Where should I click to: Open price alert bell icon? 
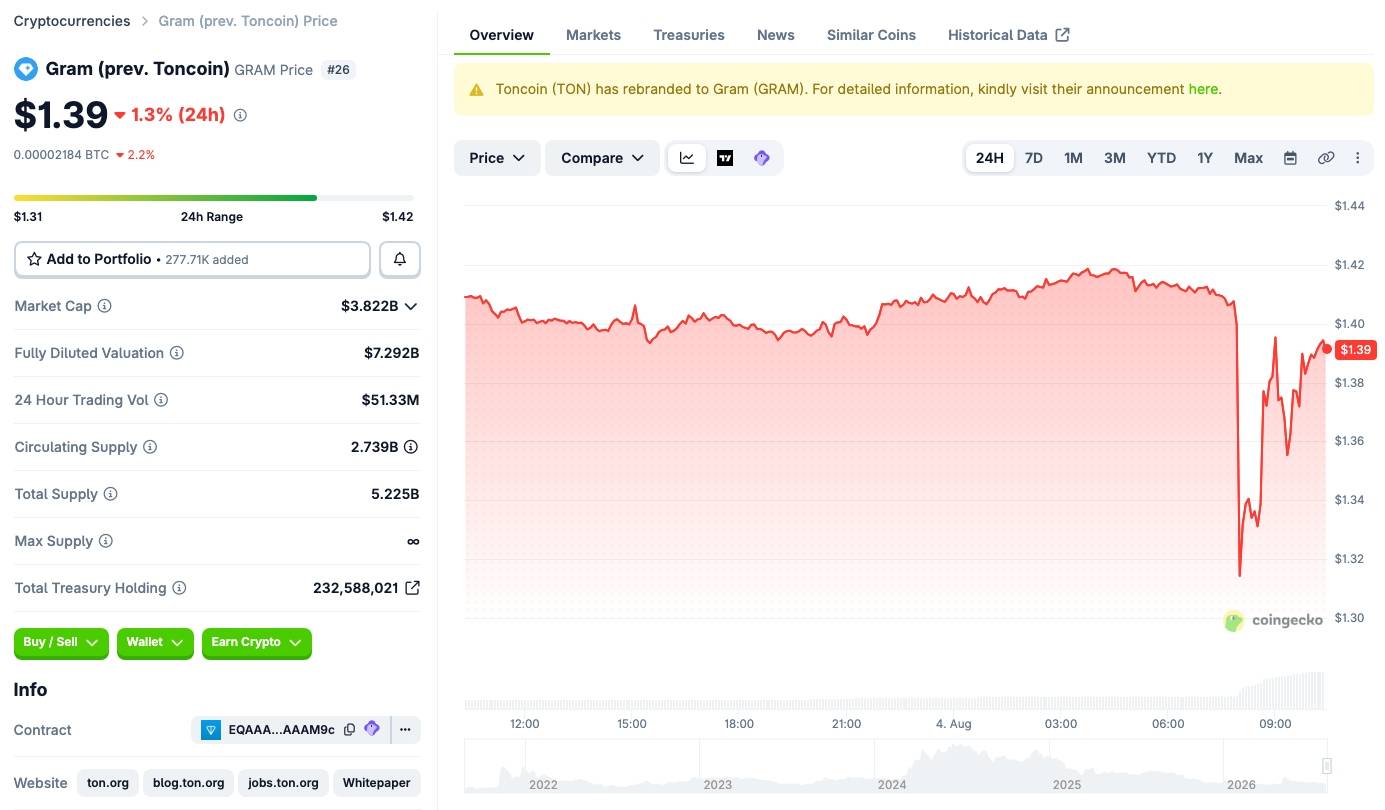(x=400, y=259)
